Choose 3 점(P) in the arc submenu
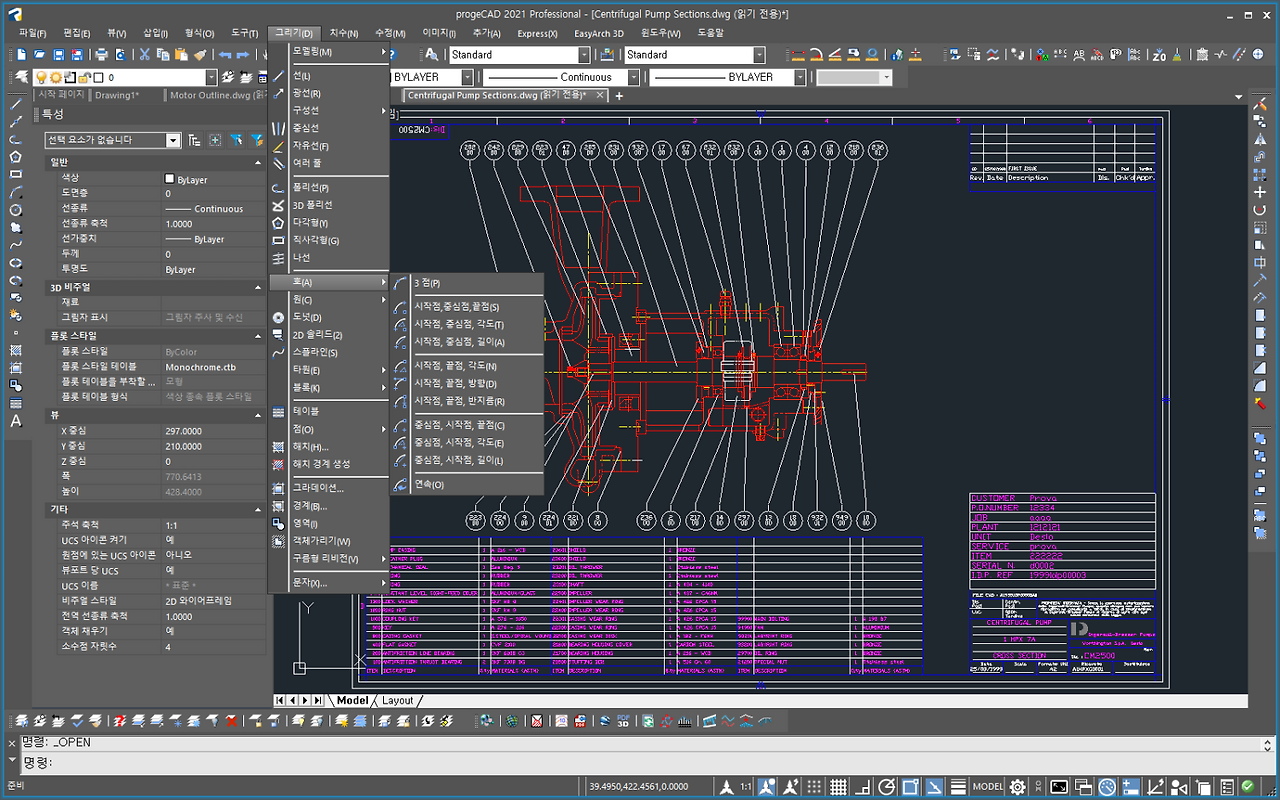 [x=427, y=283]
